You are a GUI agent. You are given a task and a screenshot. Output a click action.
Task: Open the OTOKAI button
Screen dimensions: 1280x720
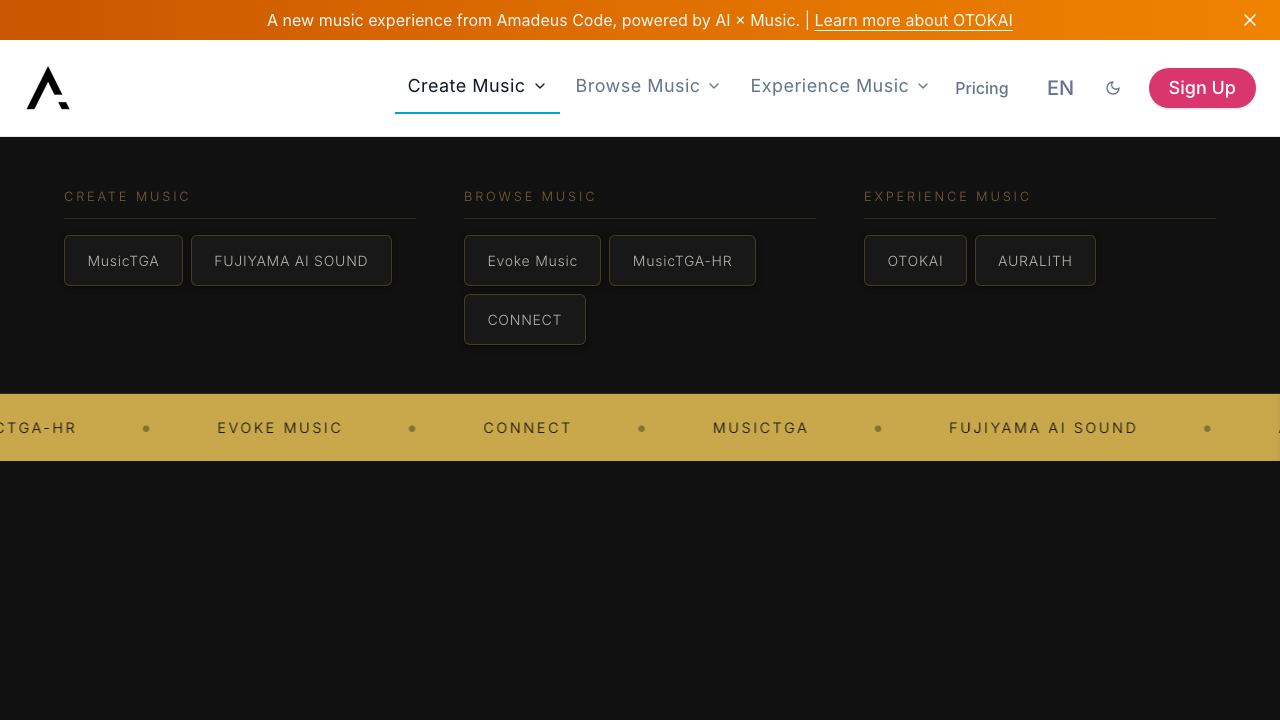915,260
